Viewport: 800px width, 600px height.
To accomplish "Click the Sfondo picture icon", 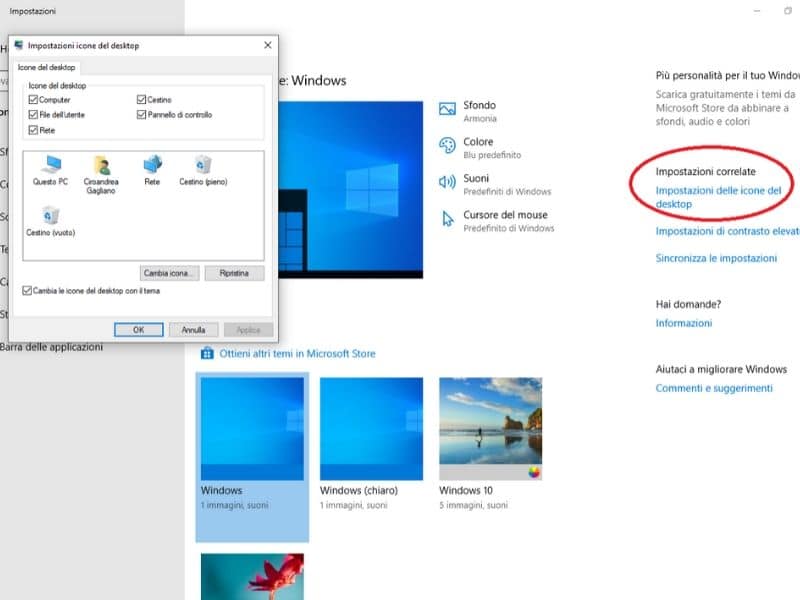I will tap(447, 109).
